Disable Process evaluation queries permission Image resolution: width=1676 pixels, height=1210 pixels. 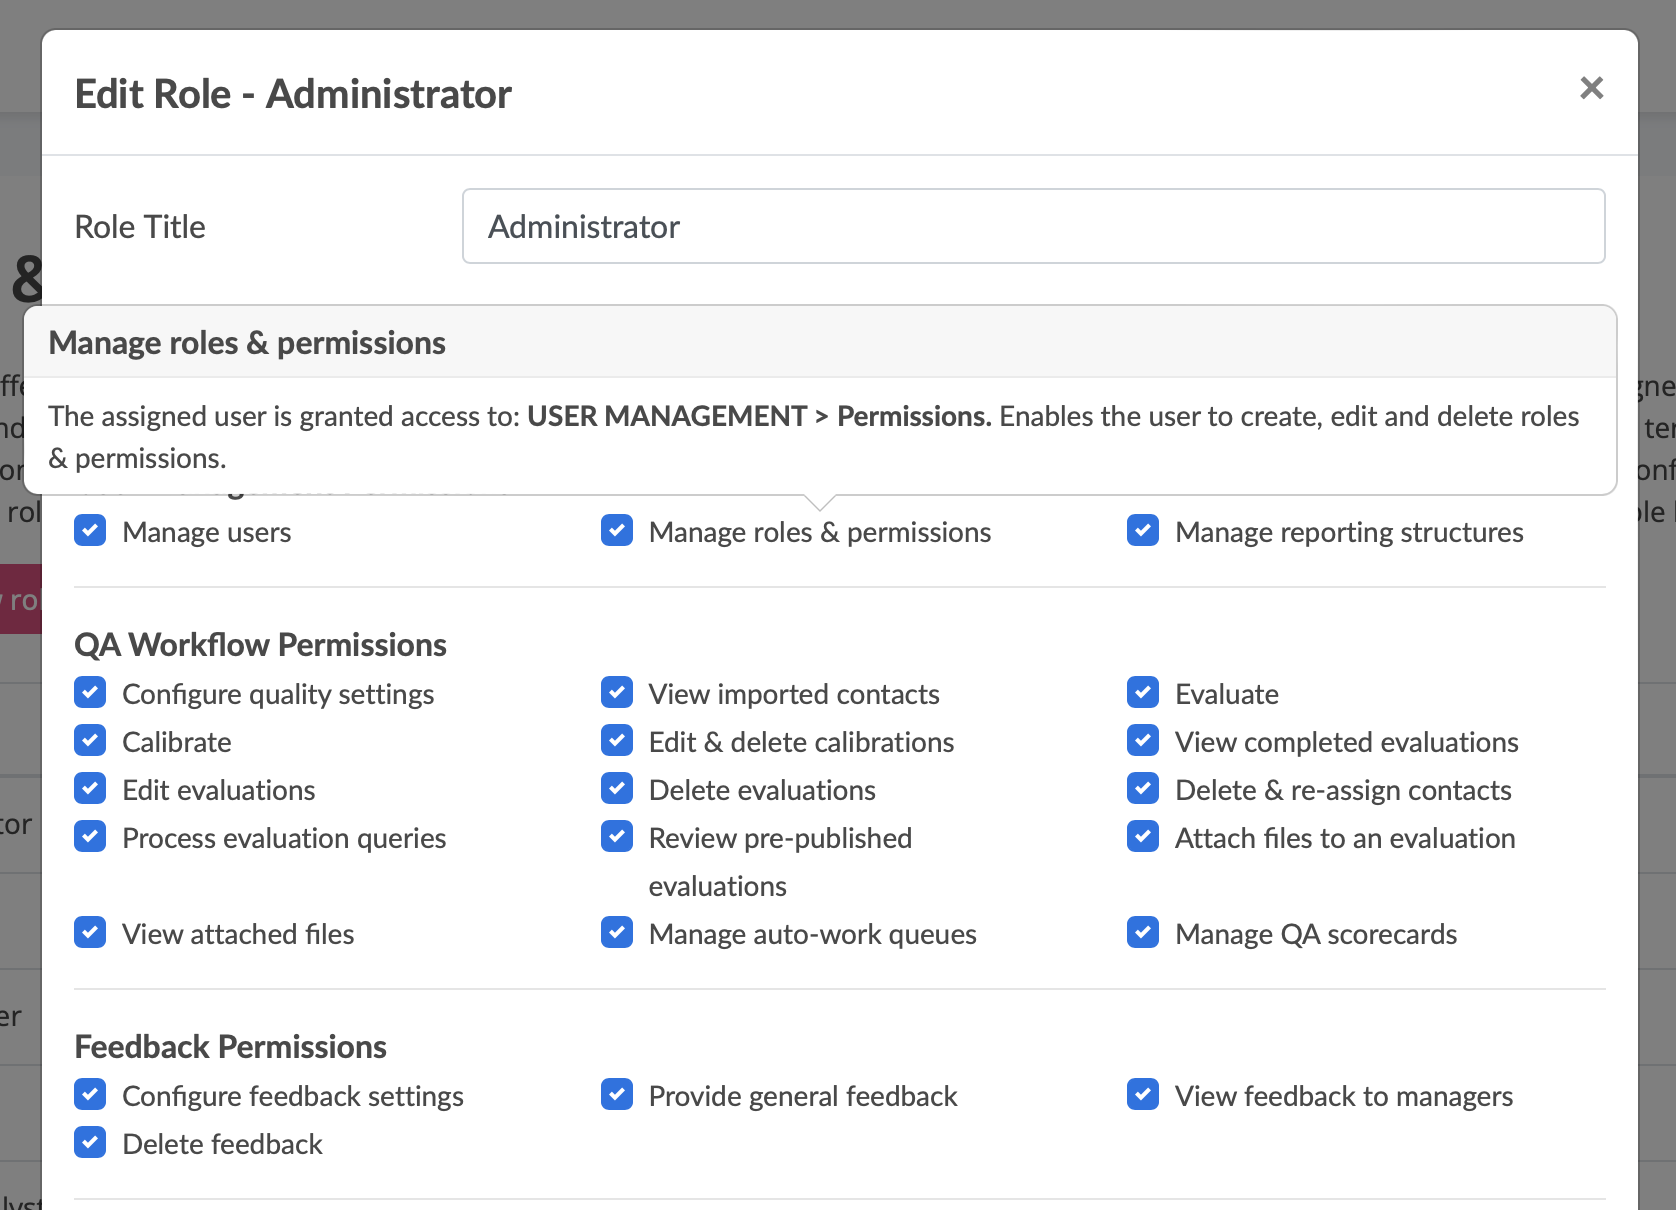[x=90, y=837]
